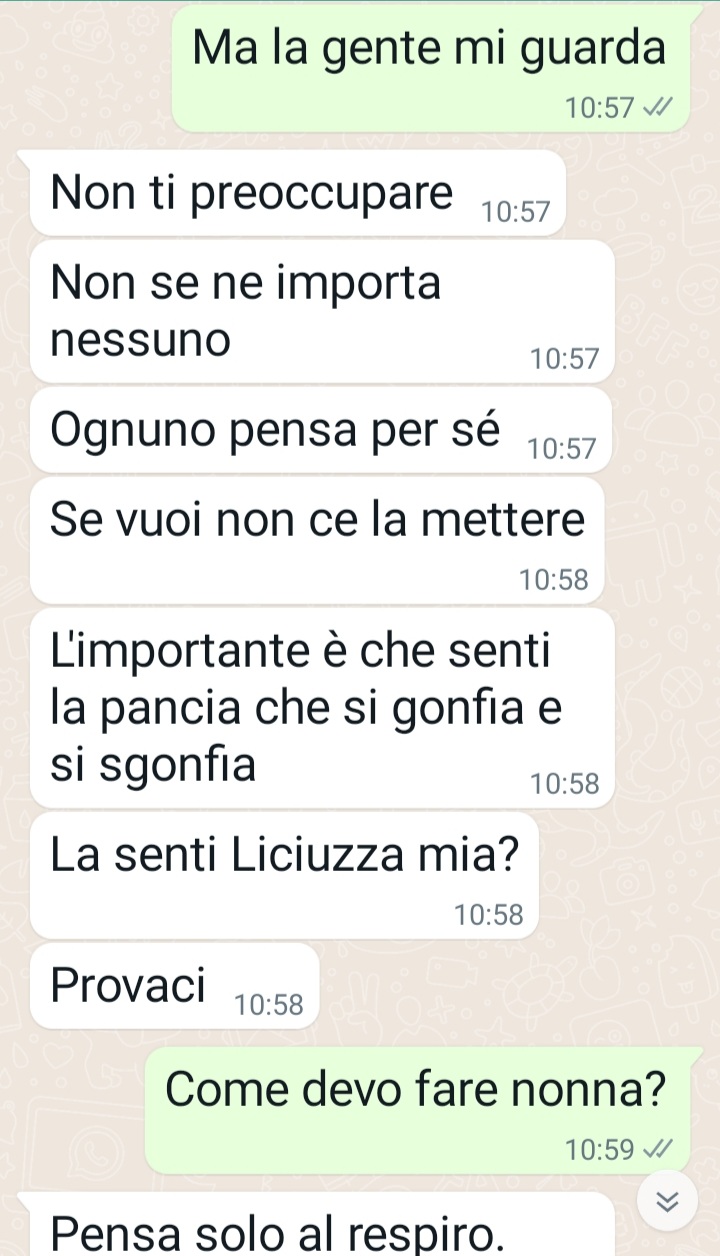Tap the 10:59 timestamp on the outgoing message
The width and height of the screenshot is (720, 1256).
(599, 1150)
